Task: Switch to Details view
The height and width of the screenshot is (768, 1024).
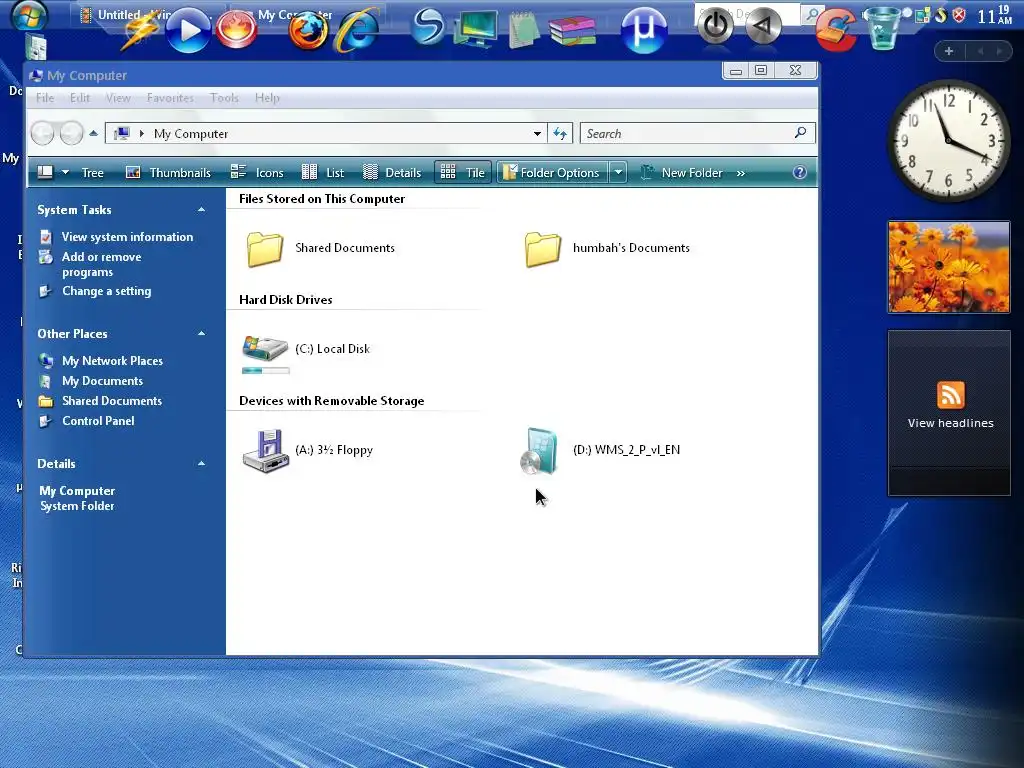Action: coord(392,172)
